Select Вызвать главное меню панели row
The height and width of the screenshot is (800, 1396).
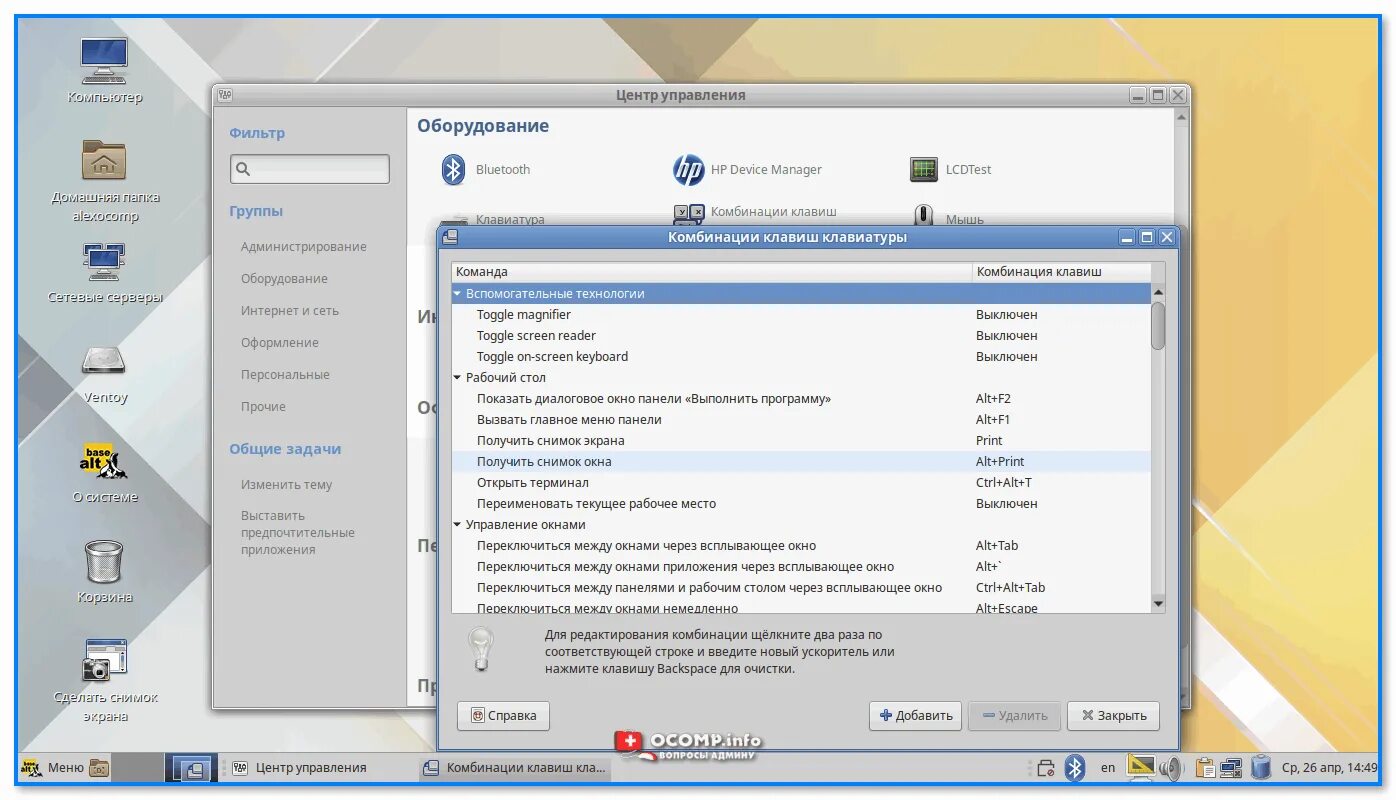pos(801,420)
